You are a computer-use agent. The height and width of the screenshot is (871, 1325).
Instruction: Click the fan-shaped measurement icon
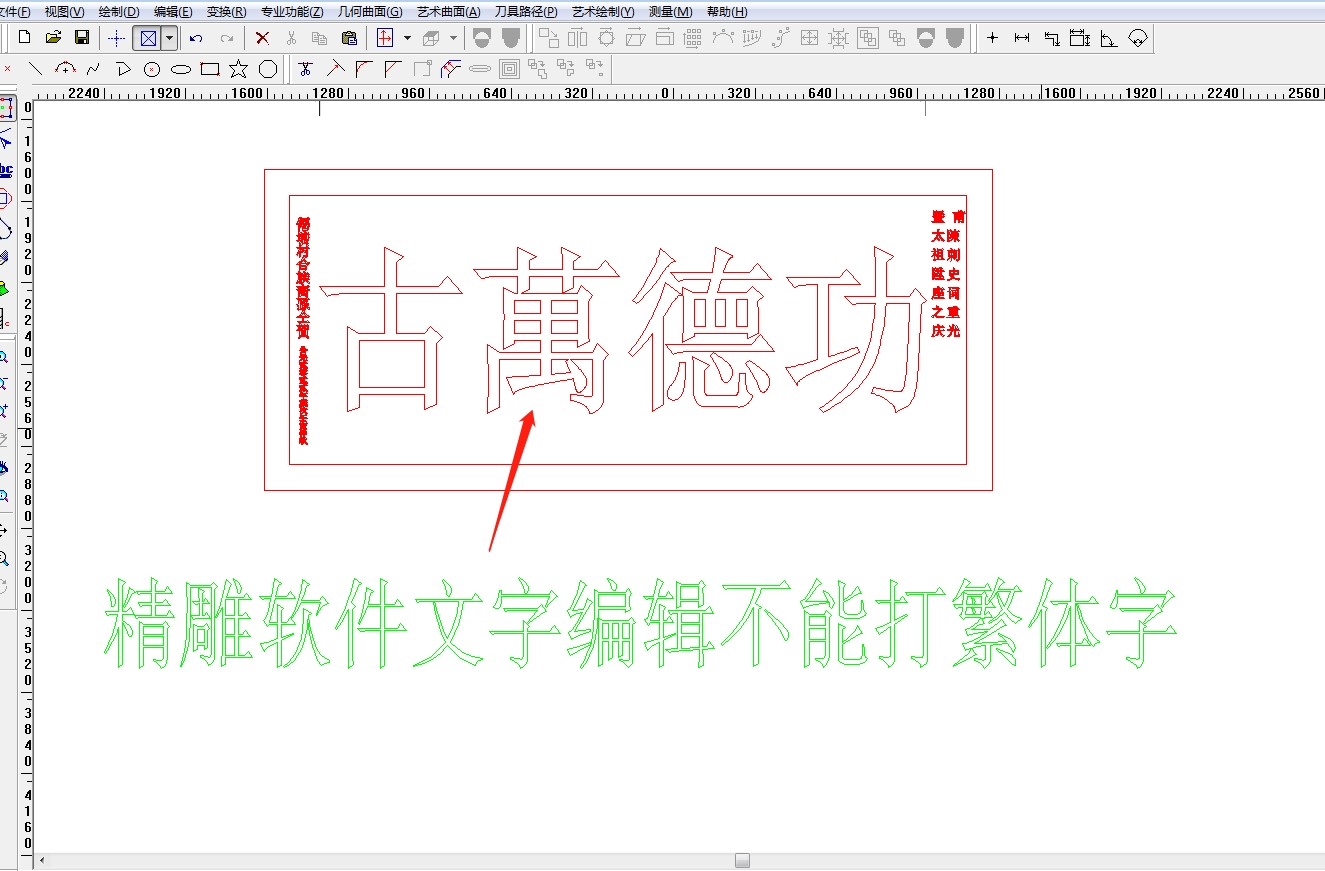pos(1137,38)
